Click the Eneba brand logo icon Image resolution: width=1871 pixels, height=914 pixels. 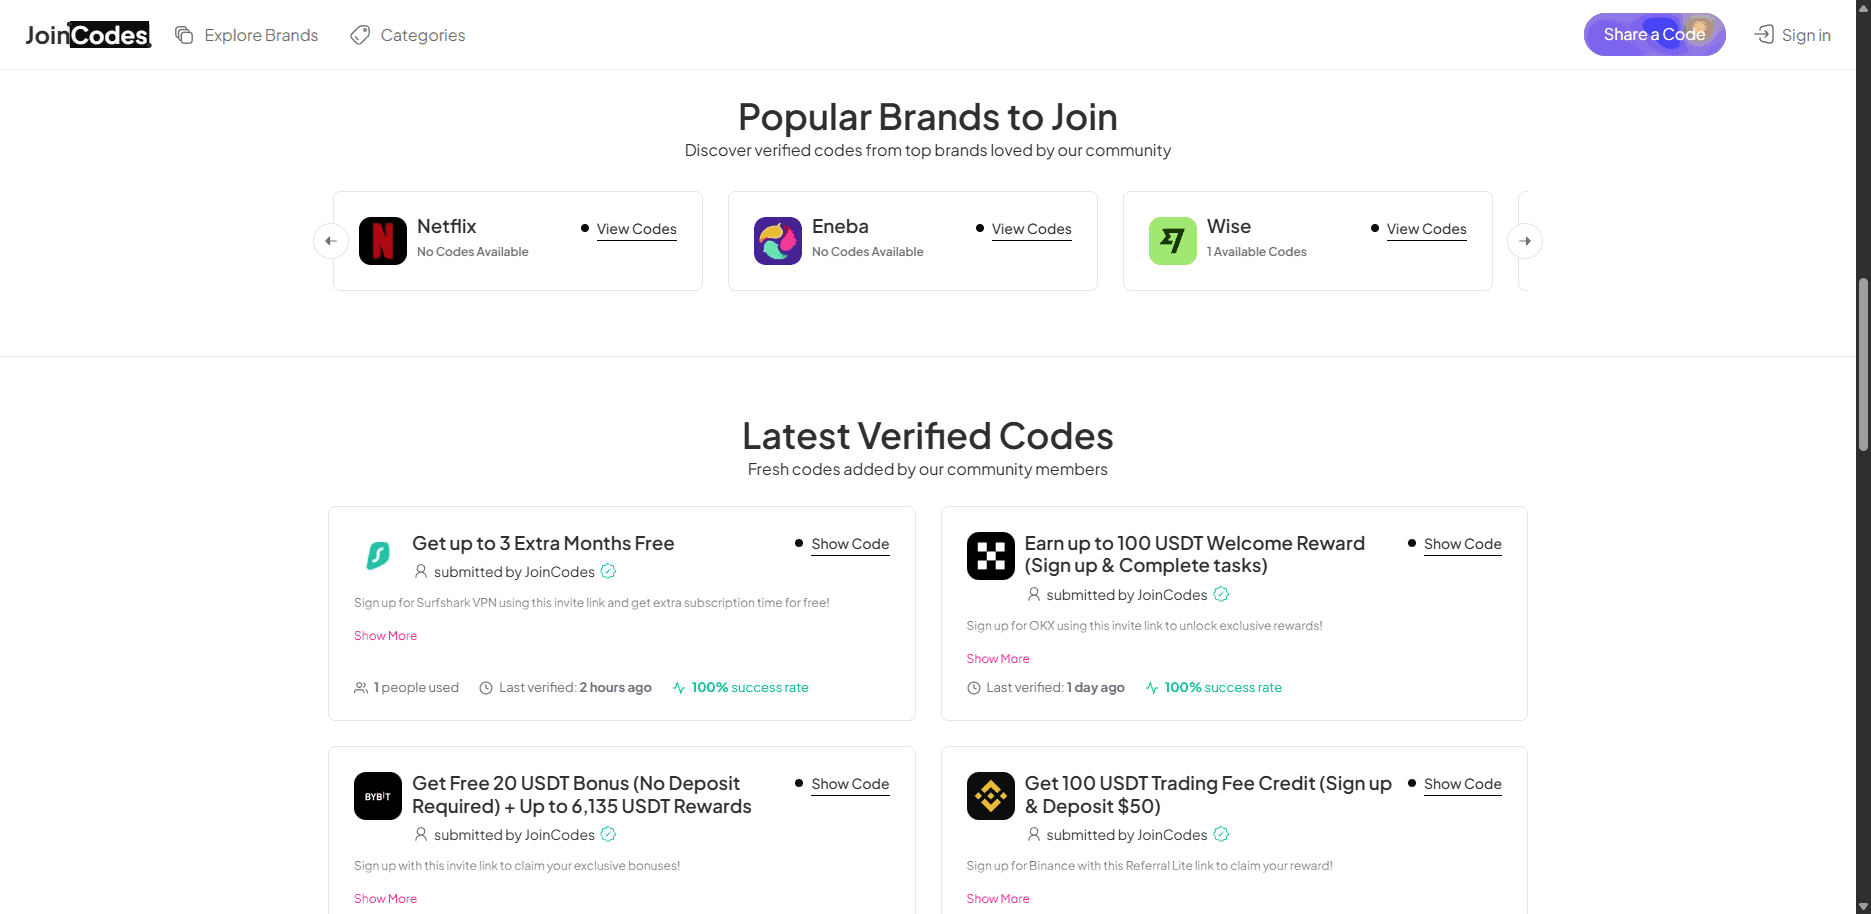778,241
